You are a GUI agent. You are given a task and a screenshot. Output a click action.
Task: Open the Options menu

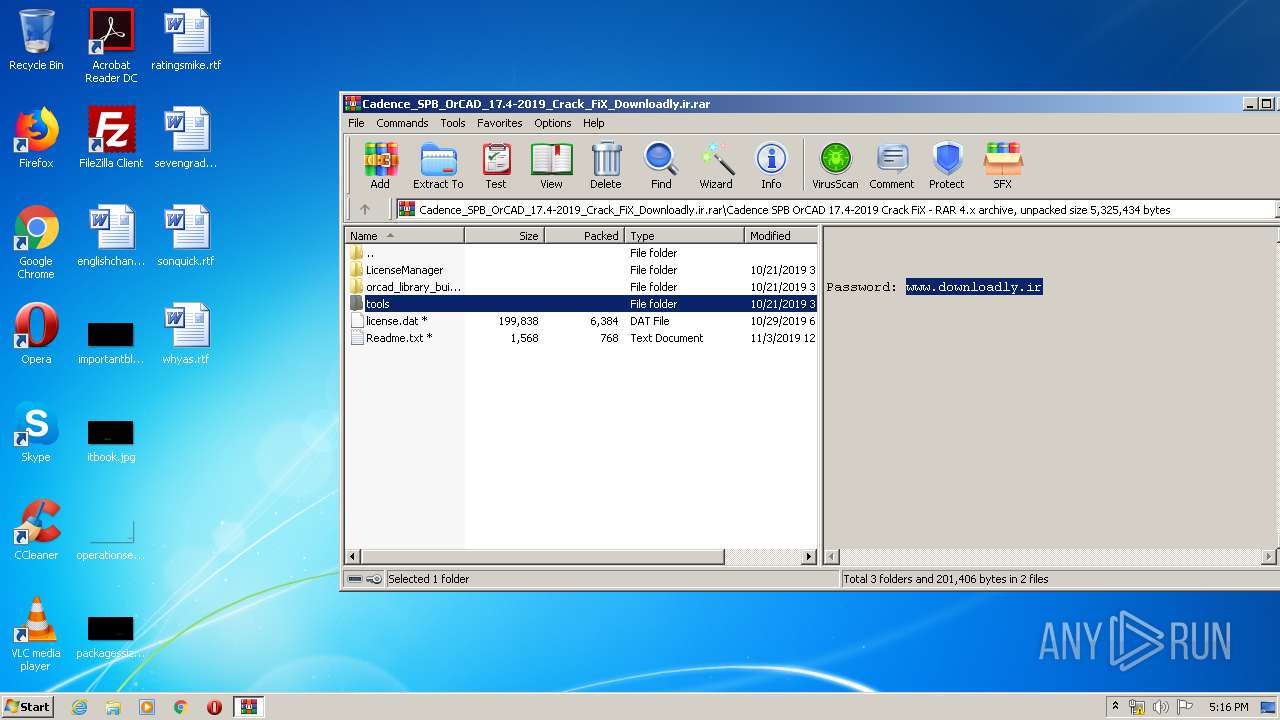click(x=553, y=123)
